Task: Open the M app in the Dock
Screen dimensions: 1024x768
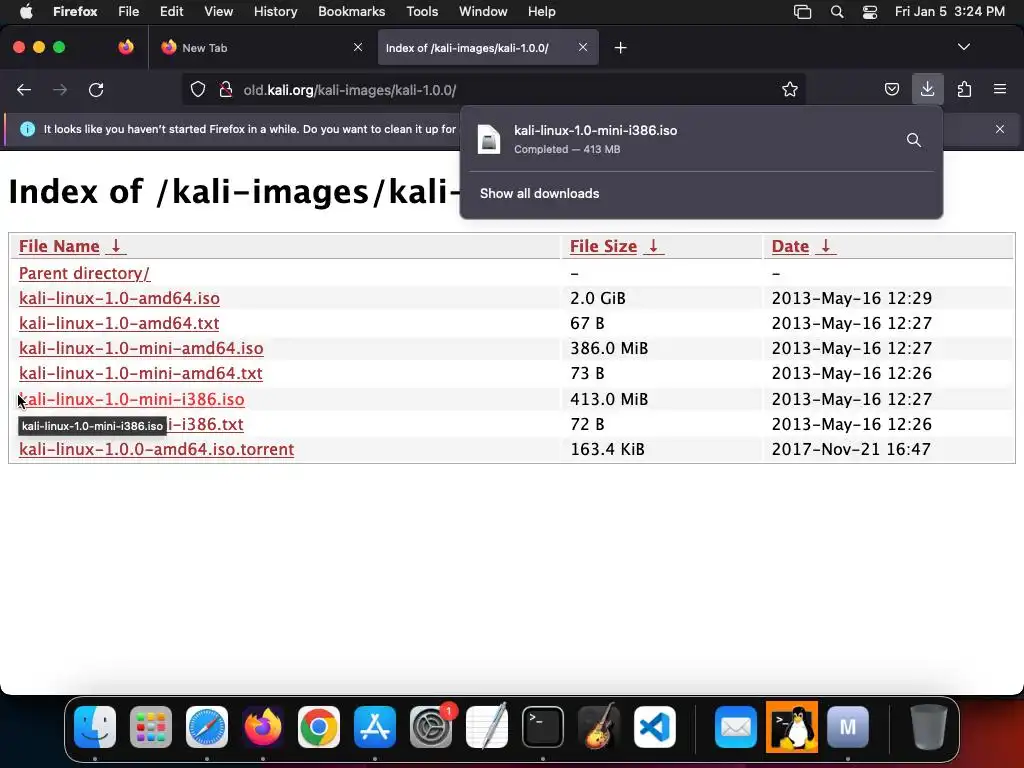Action: (848, 727)
